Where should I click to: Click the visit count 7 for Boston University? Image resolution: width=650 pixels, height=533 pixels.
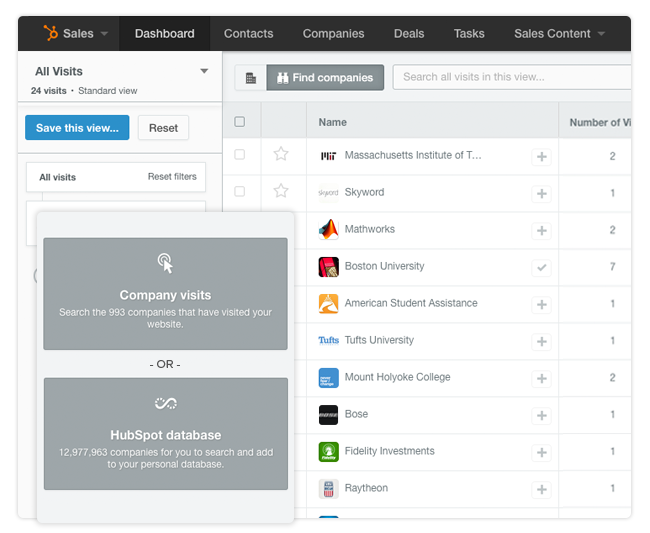click(612, 266)
